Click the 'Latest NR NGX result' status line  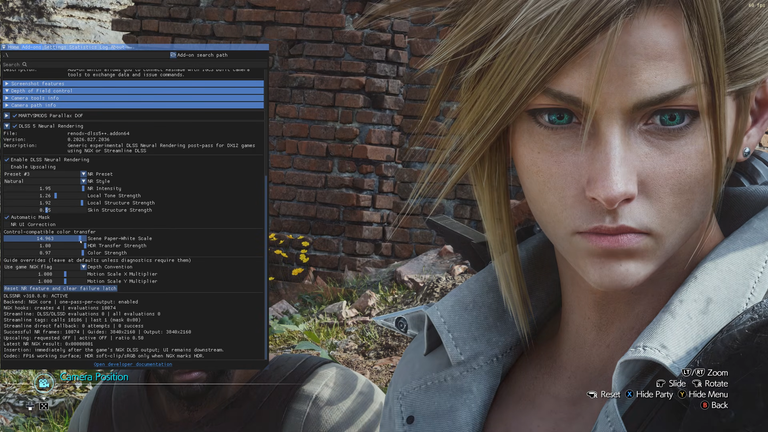[48, 344]
